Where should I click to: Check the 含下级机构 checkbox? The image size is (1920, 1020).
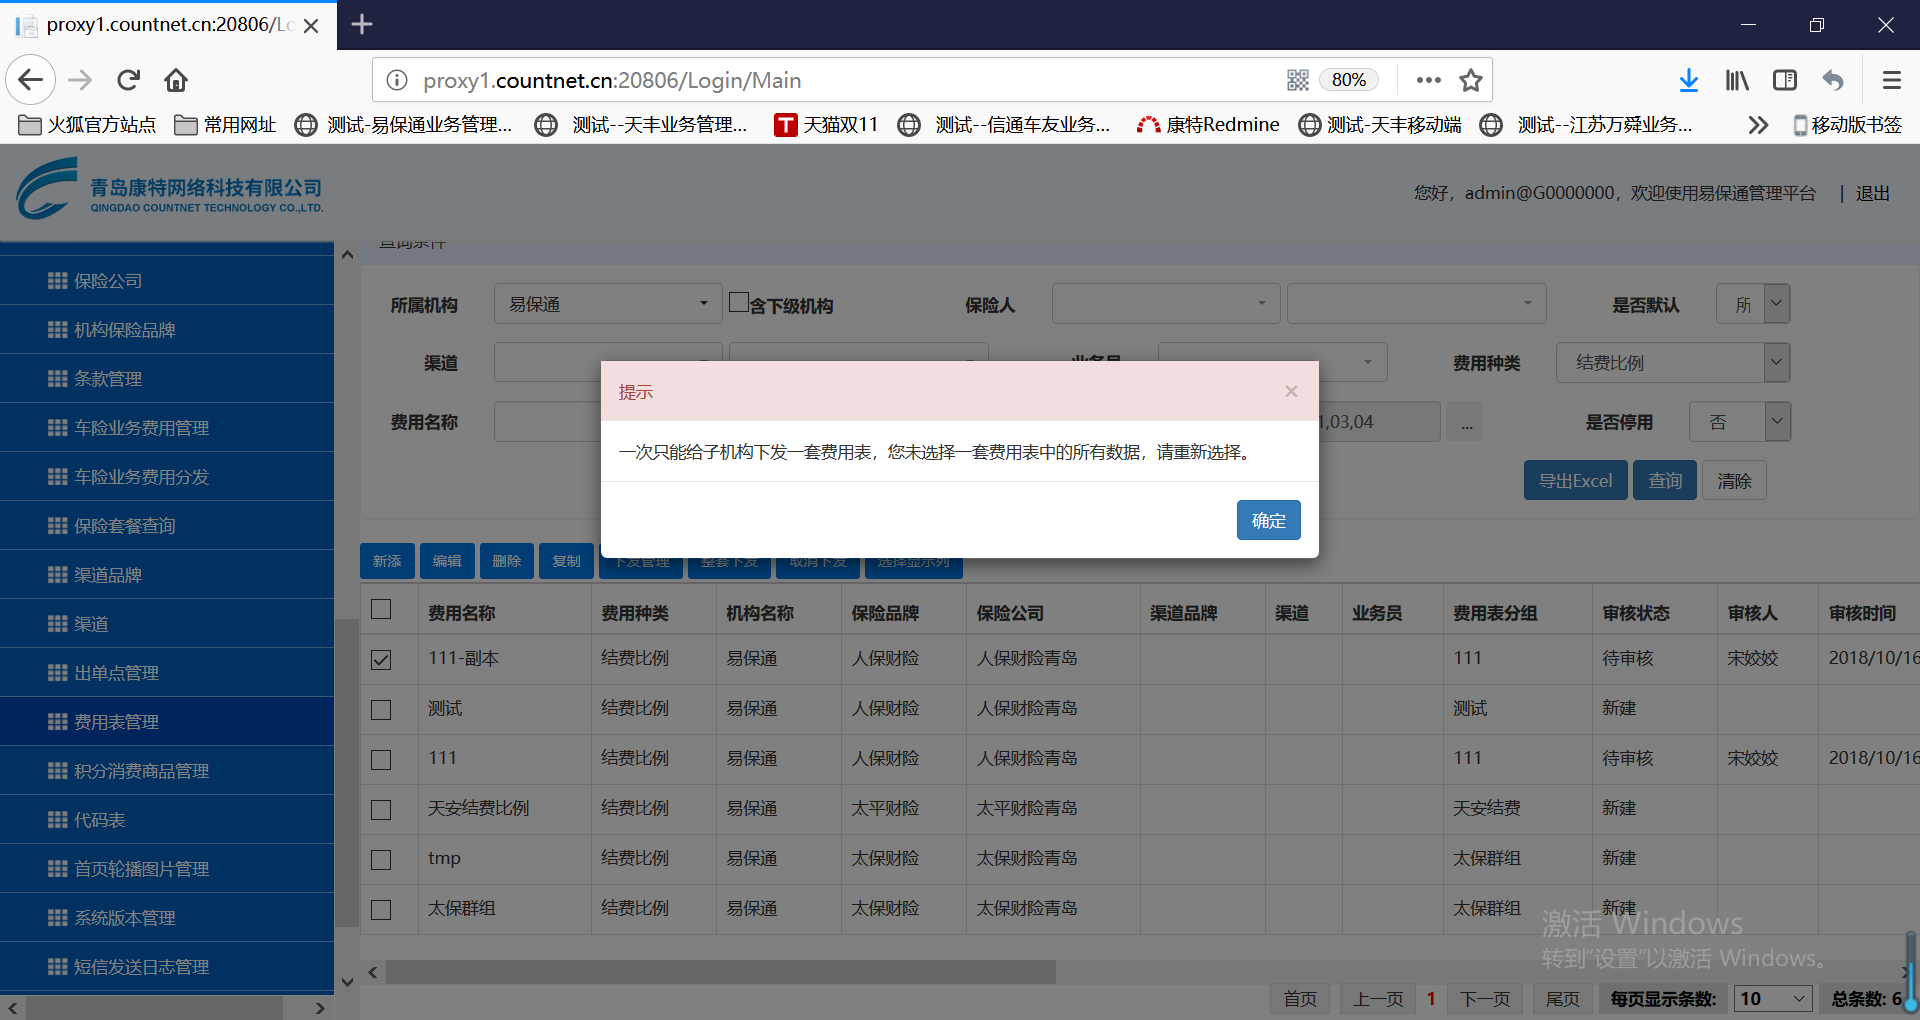tap(739, 302)
